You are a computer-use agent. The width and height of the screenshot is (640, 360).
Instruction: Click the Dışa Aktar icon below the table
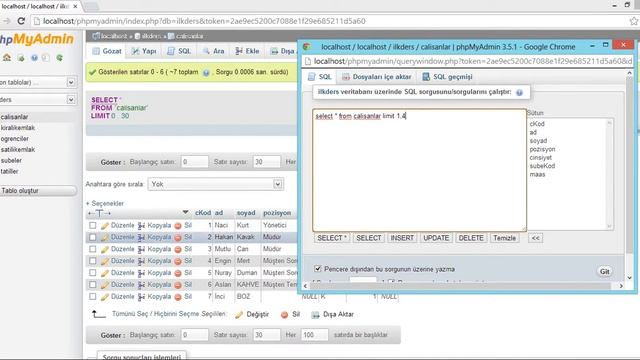pyautogui.click(x=315, y=315)
